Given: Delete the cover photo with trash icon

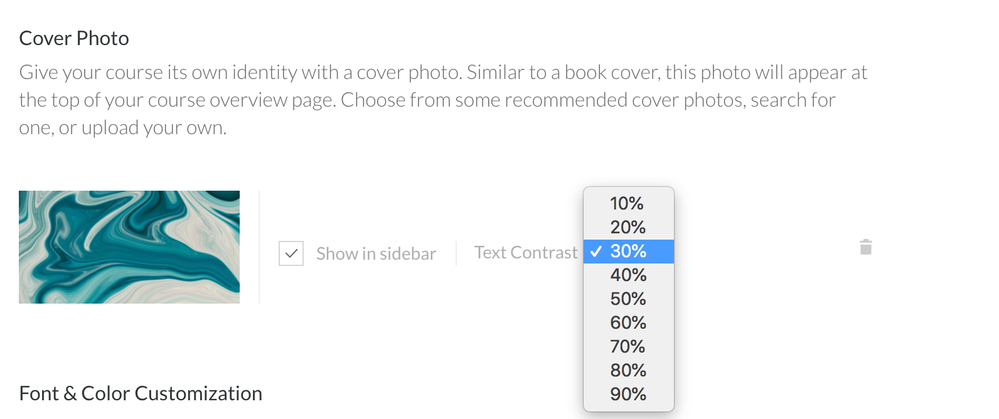Looking at the screenshot, I should (x=866, y=247).
